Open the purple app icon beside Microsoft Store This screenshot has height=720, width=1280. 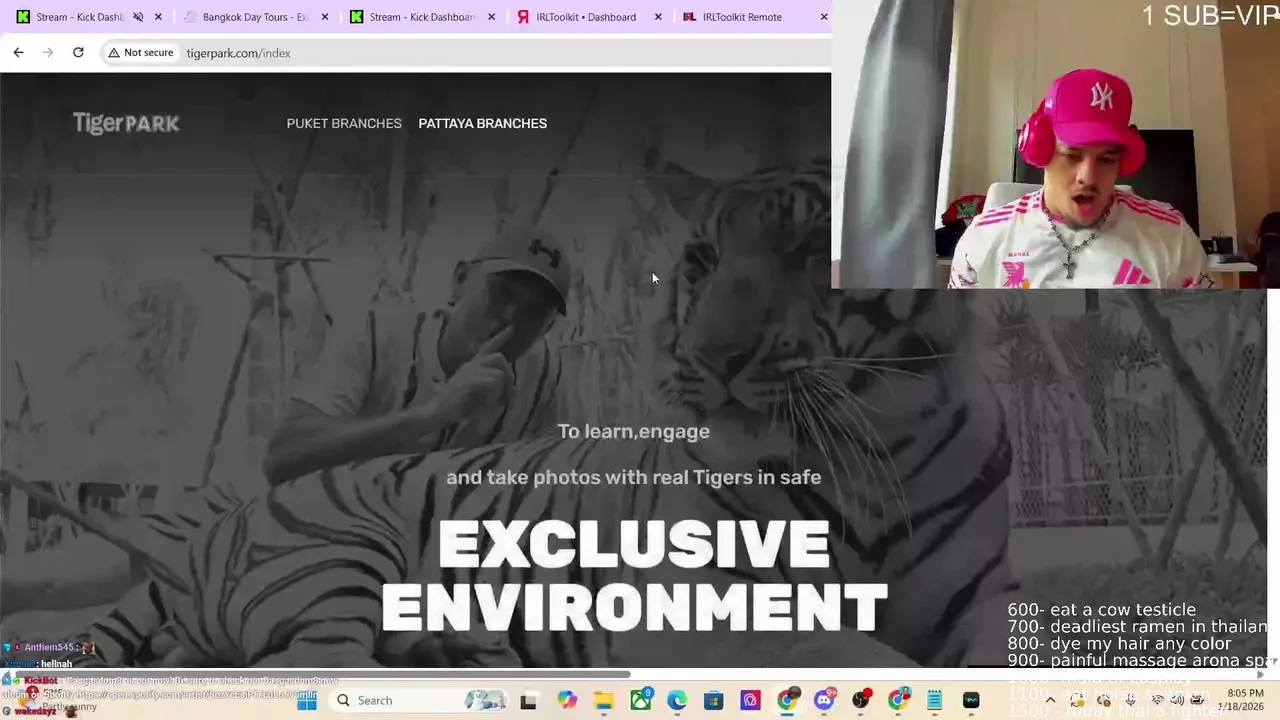pyautogui.click(x=751, y=701)
